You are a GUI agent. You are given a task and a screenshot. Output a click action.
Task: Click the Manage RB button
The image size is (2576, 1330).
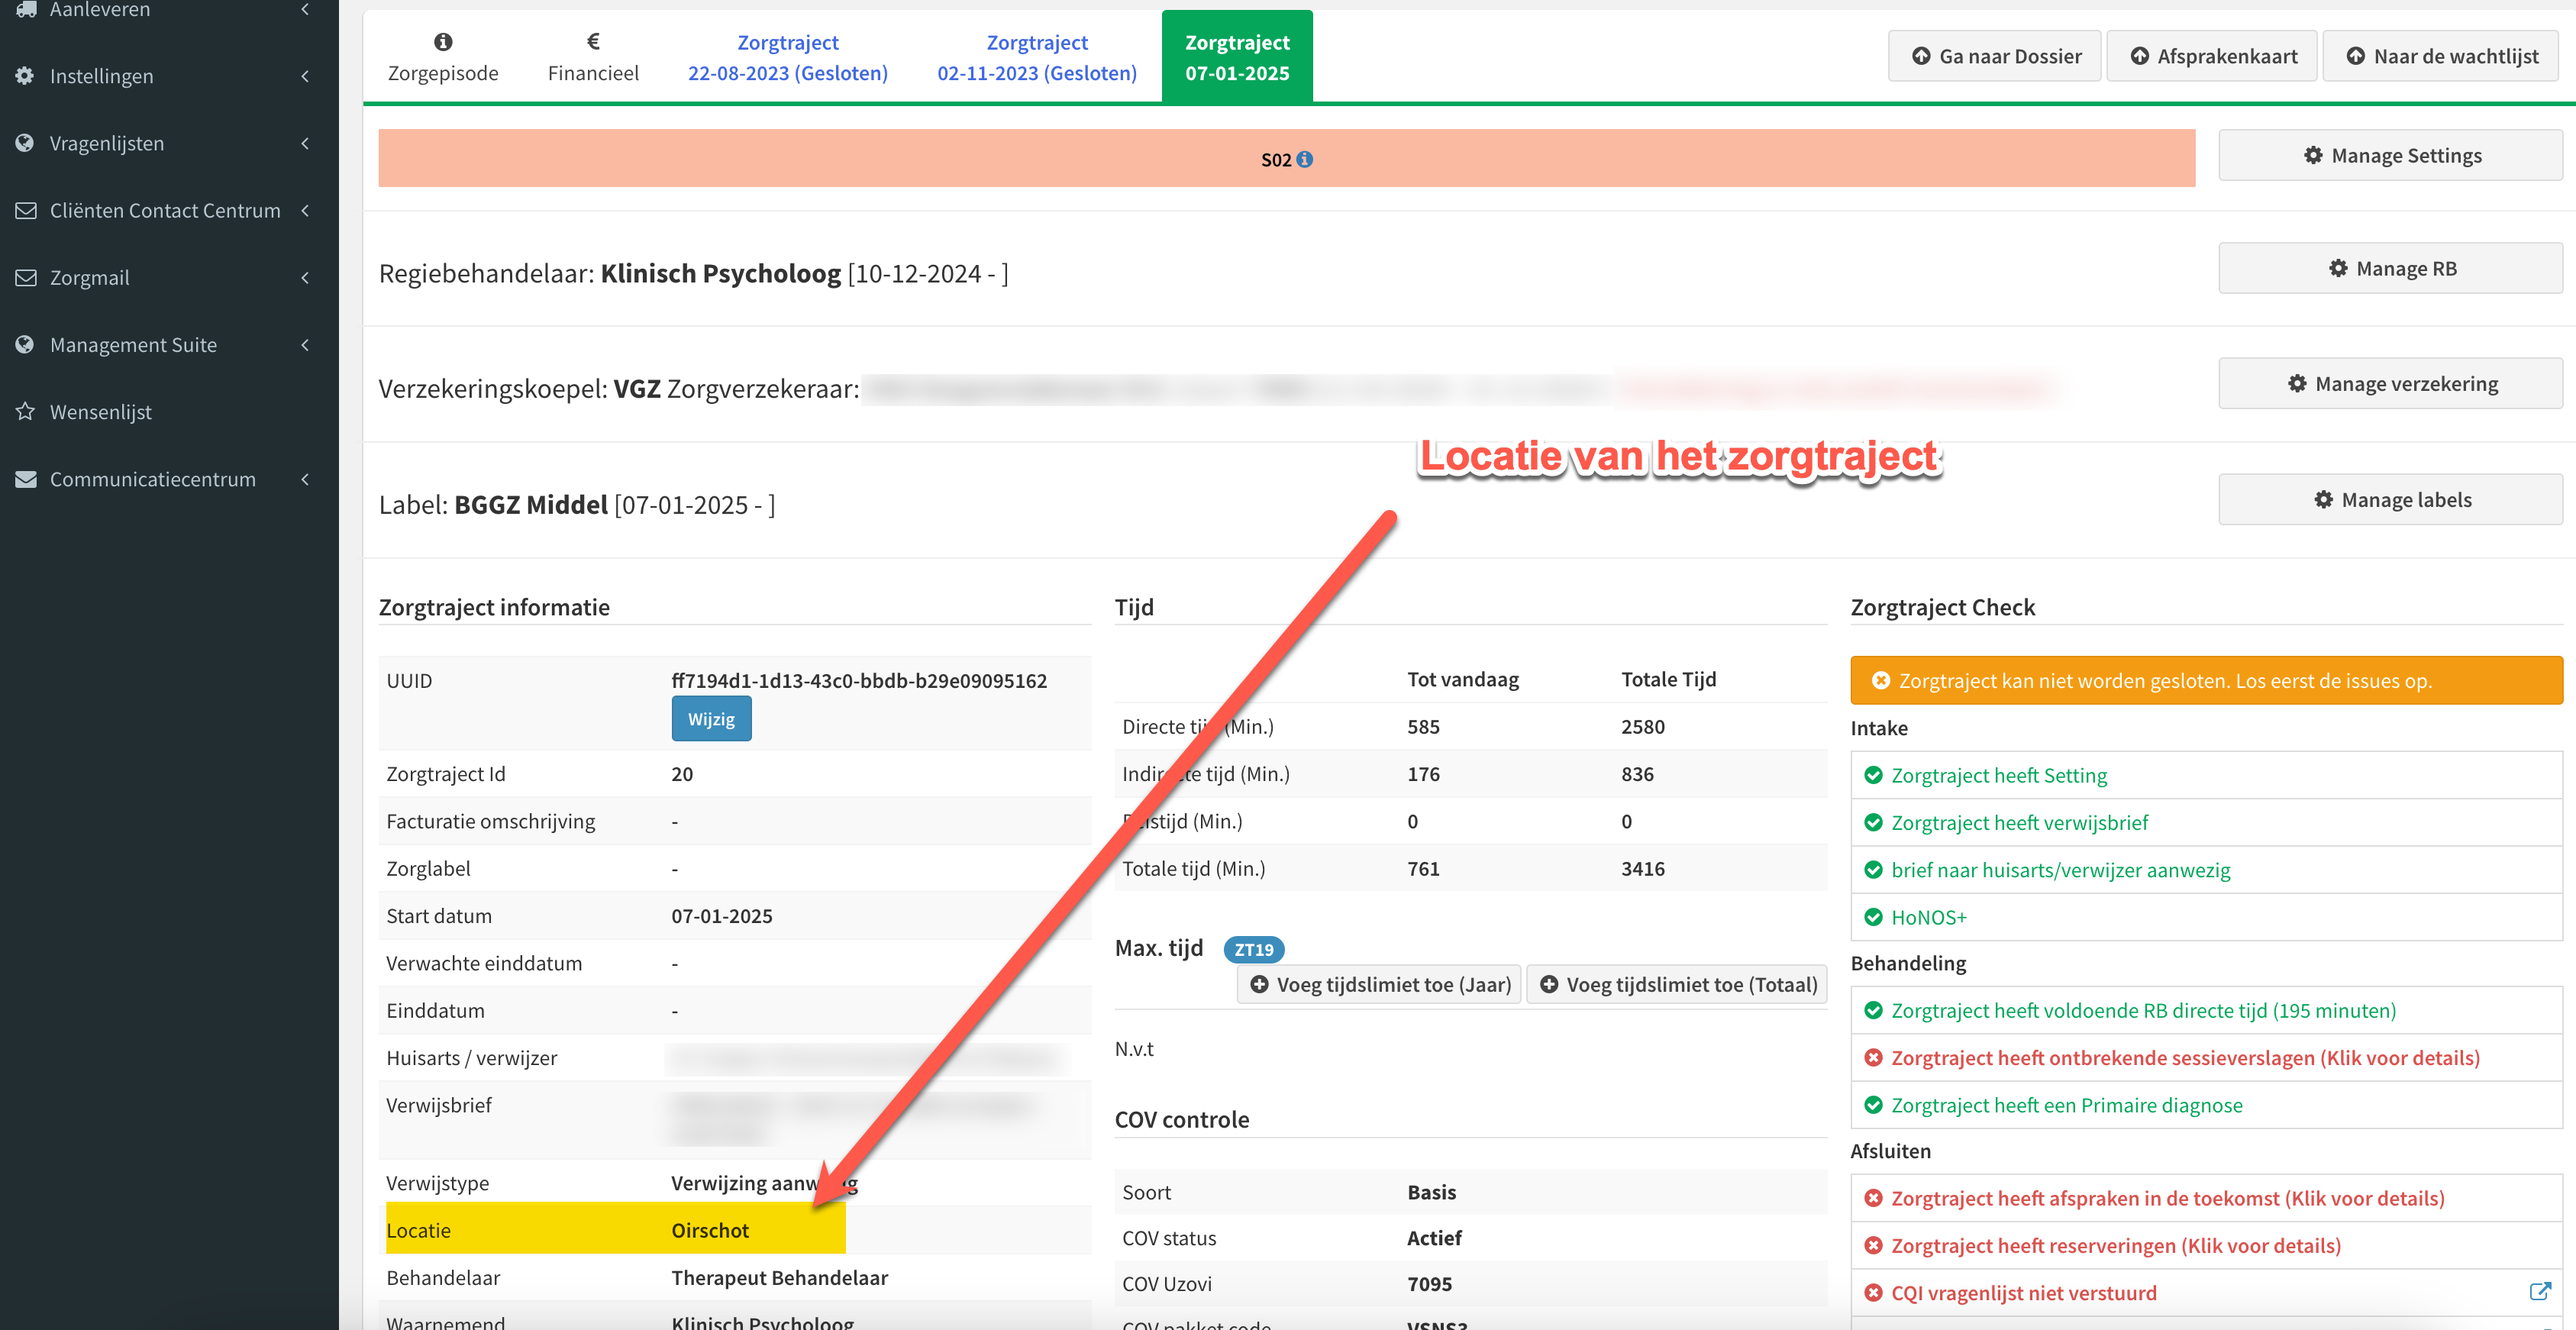[2391, 268]
